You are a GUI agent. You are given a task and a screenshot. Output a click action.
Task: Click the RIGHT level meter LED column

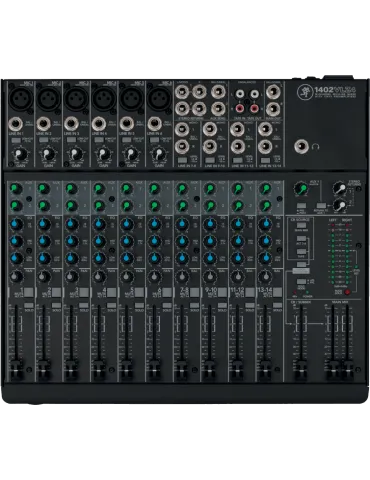[347, 254]
